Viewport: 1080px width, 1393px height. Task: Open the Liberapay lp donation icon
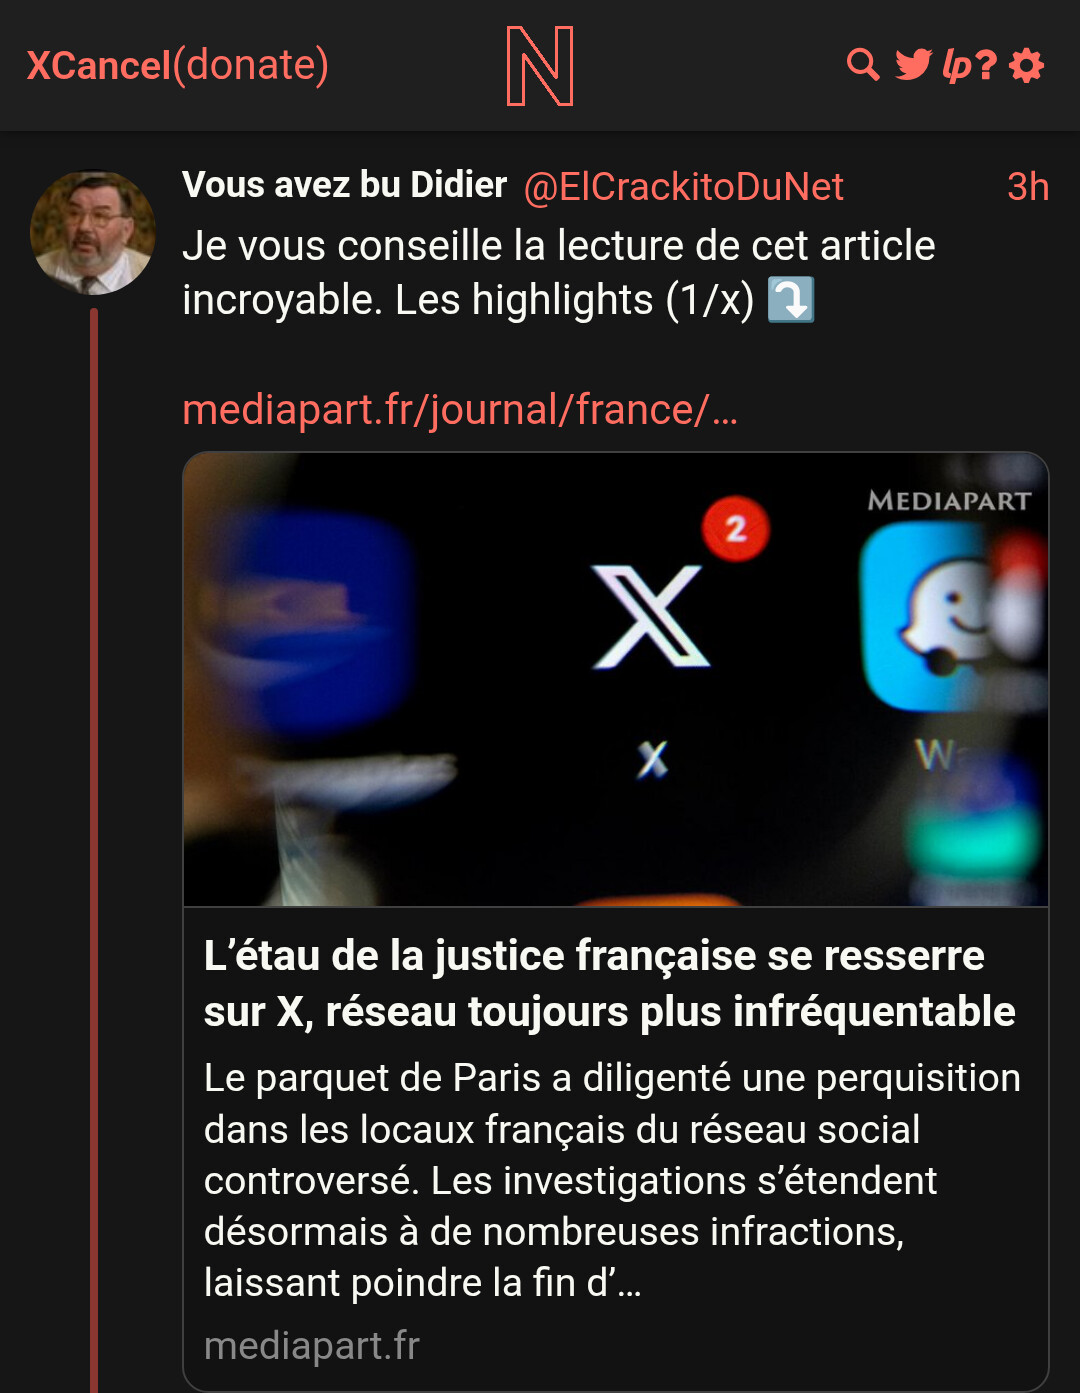[x=957, y=66]
